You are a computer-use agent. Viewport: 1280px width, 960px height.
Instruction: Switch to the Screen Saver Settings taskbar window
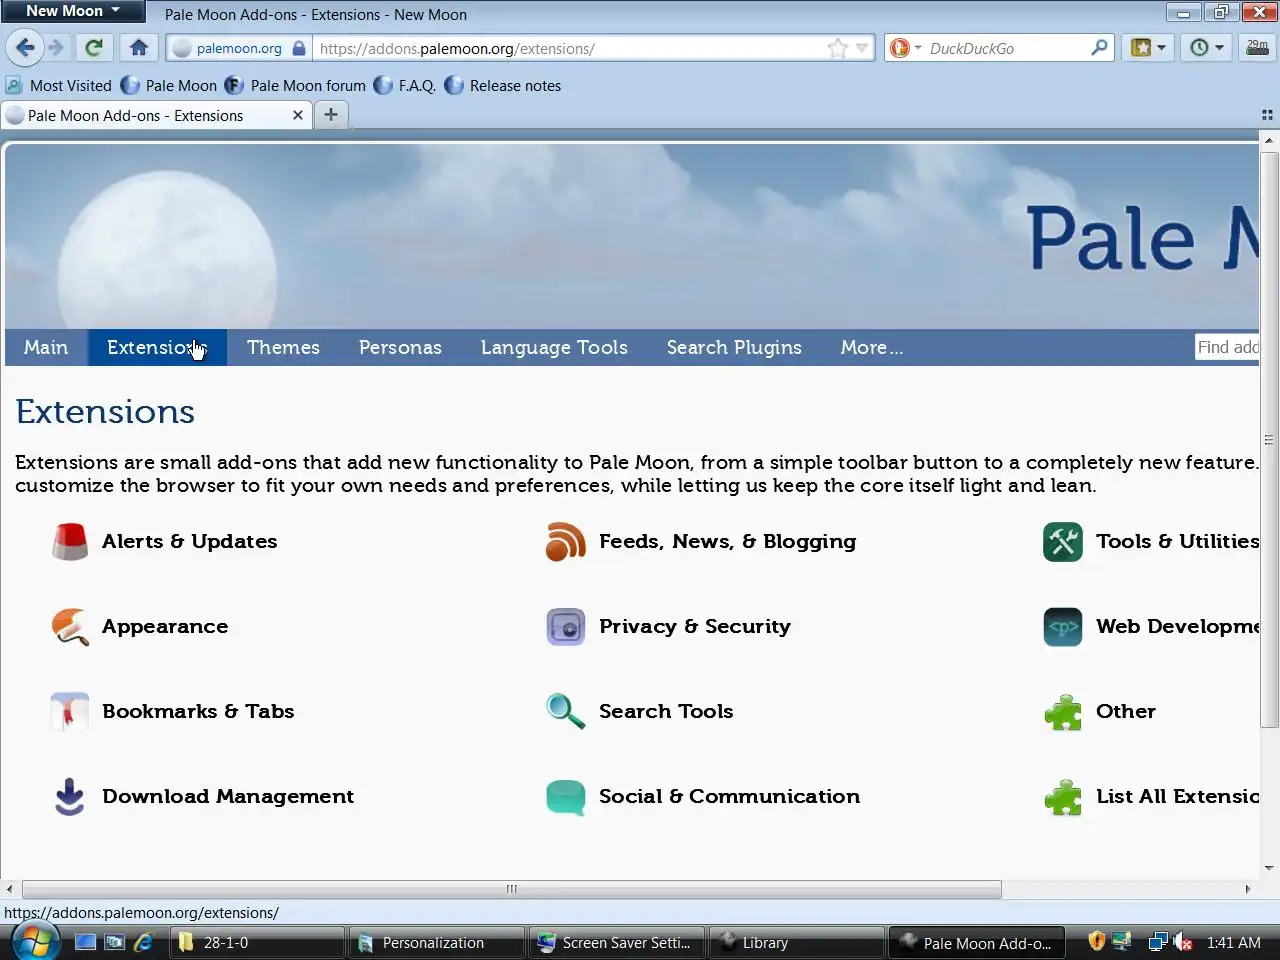pyautogui.click(x=616, y=943)
